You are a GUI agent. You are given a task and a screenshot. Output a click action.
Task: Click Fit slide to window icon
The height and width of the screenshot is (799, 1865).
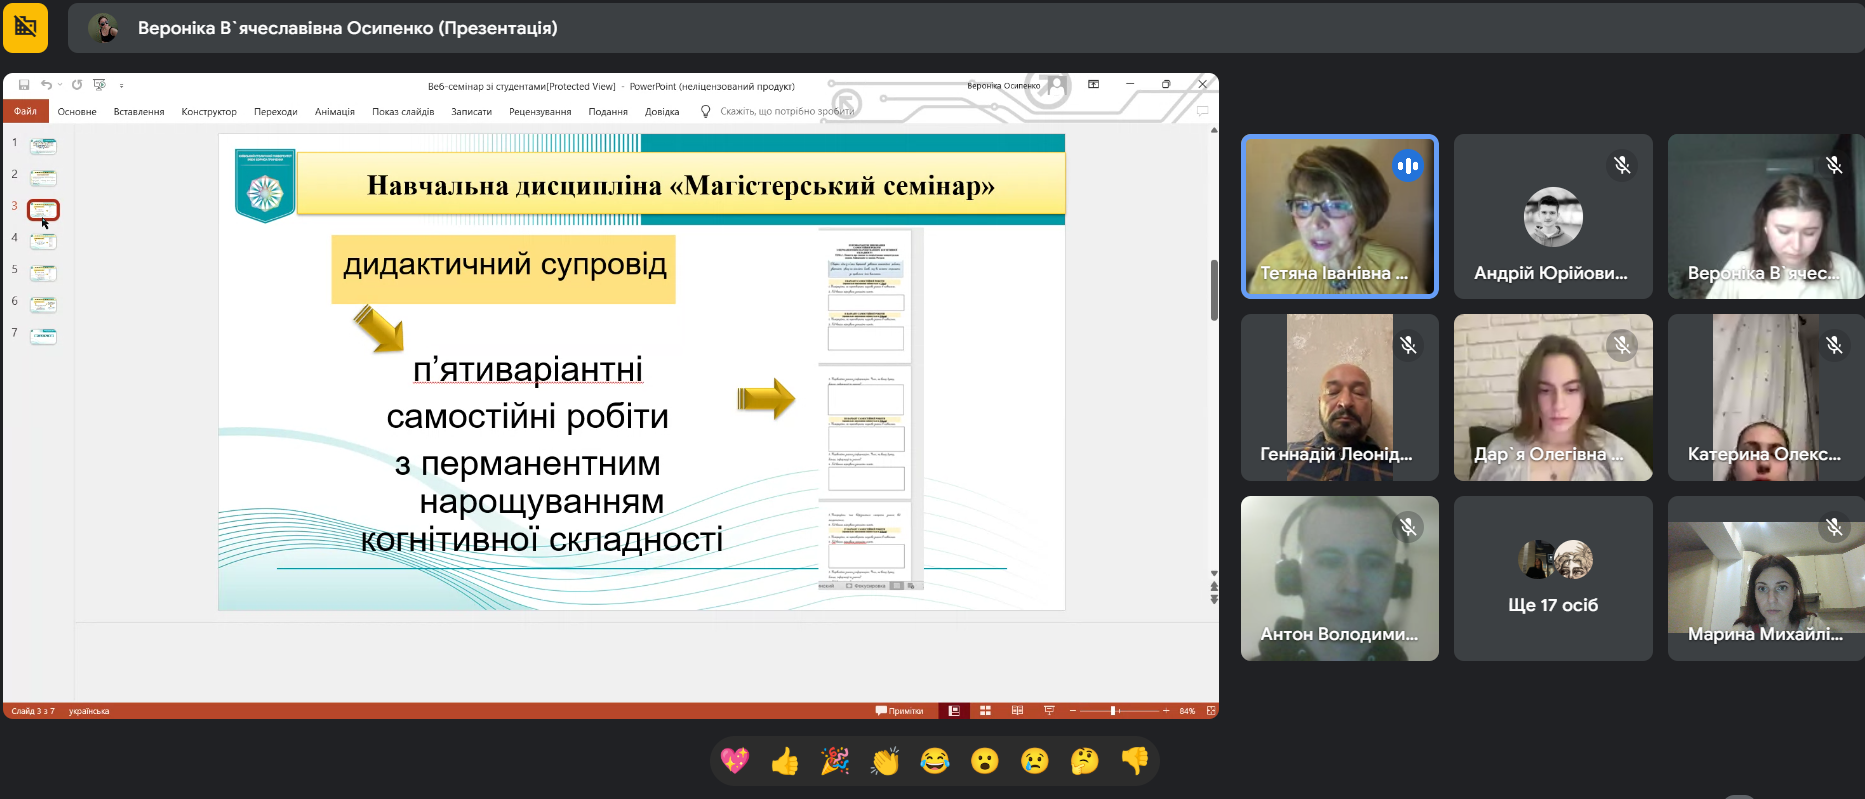coord(1211,711)
